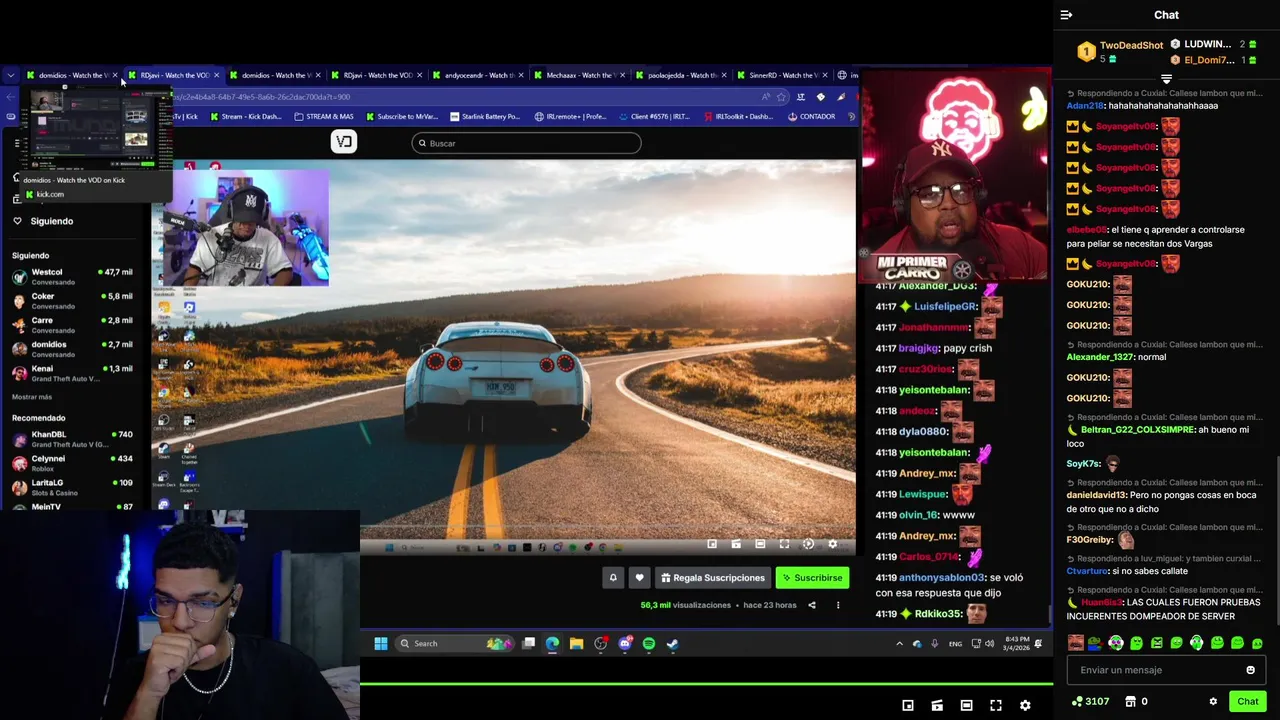Open the Subscribe to MrVar bookmark
Screen dimensions: 1280x720
[402, 116]
